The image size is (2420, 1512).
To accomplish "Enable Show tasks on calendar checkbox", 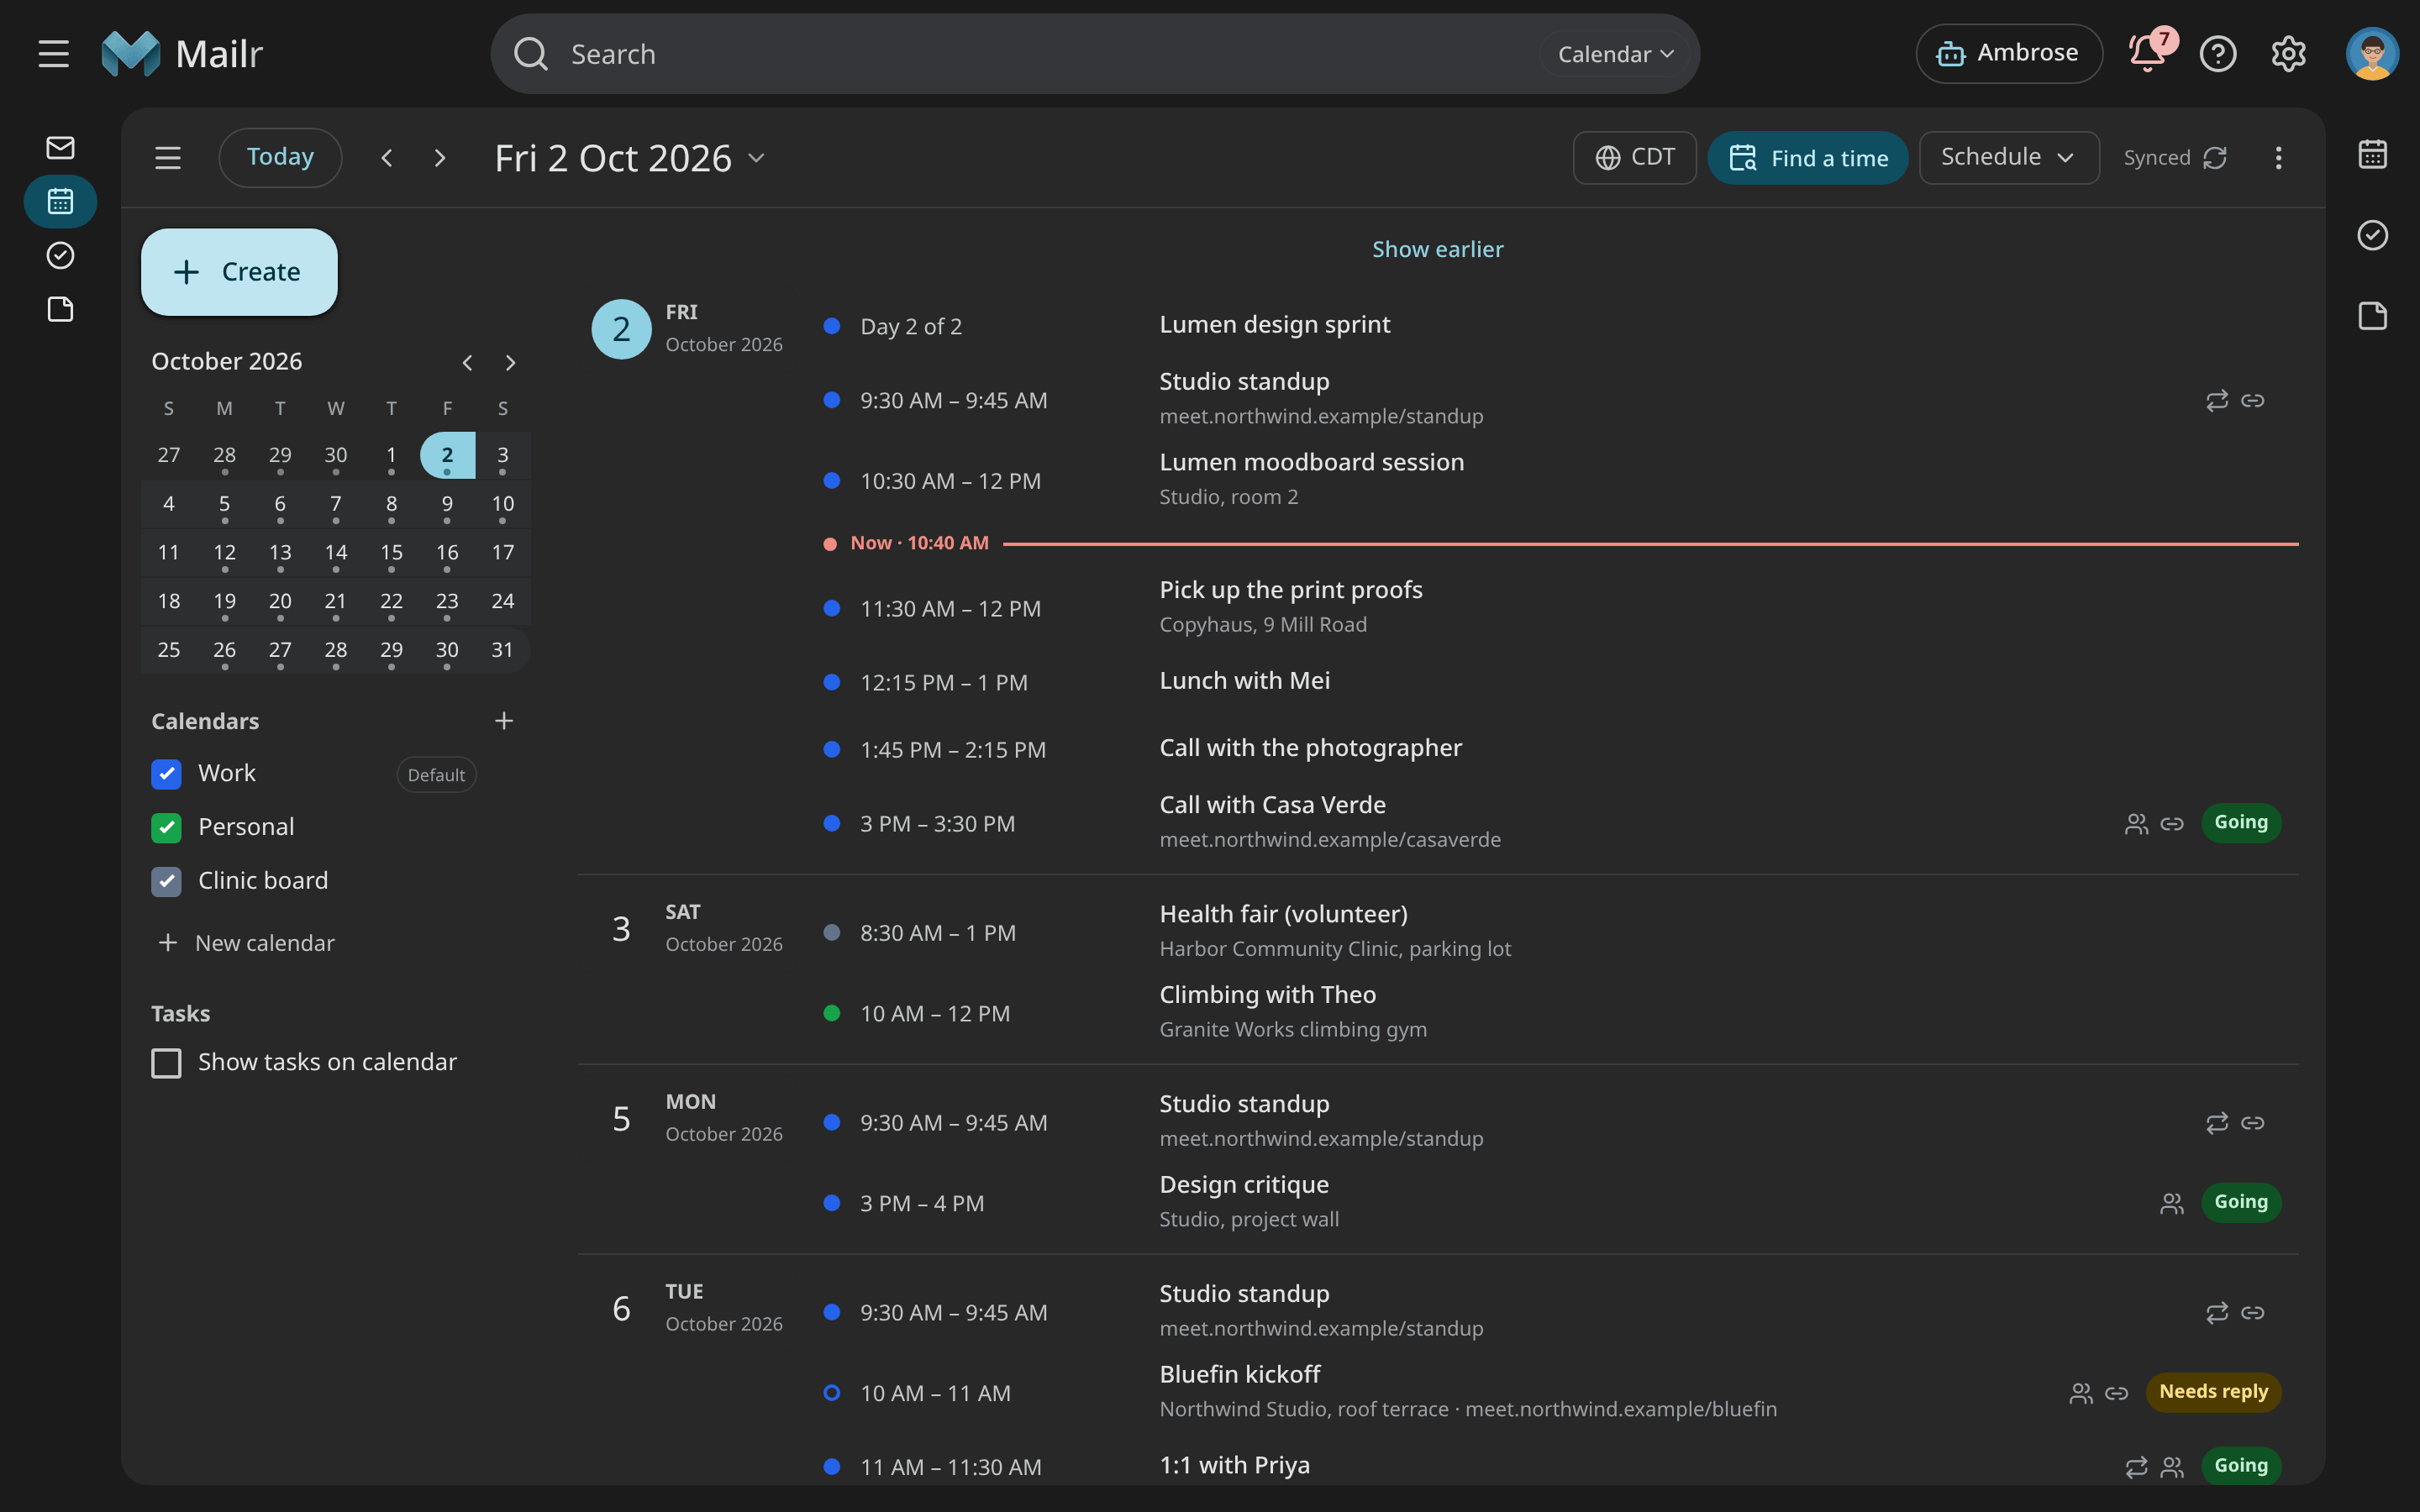I will [x=166, y=1063].
